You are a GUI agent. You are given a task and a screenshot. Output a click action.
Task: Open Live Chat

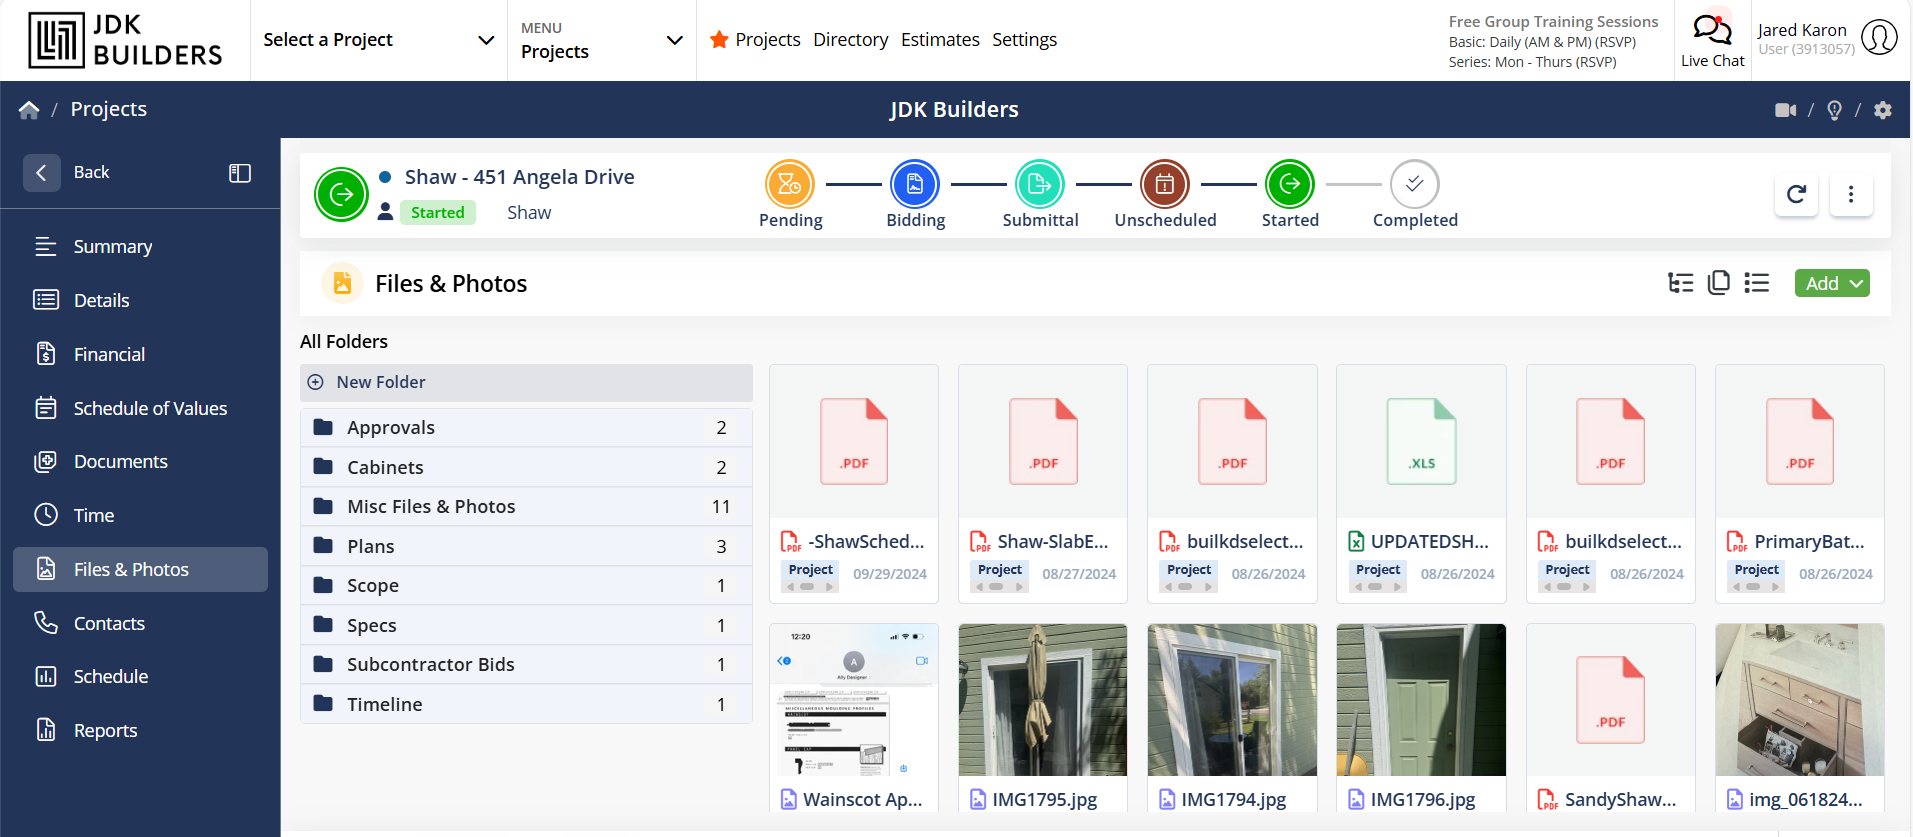pyautogui.click(x=1712, y=40)
